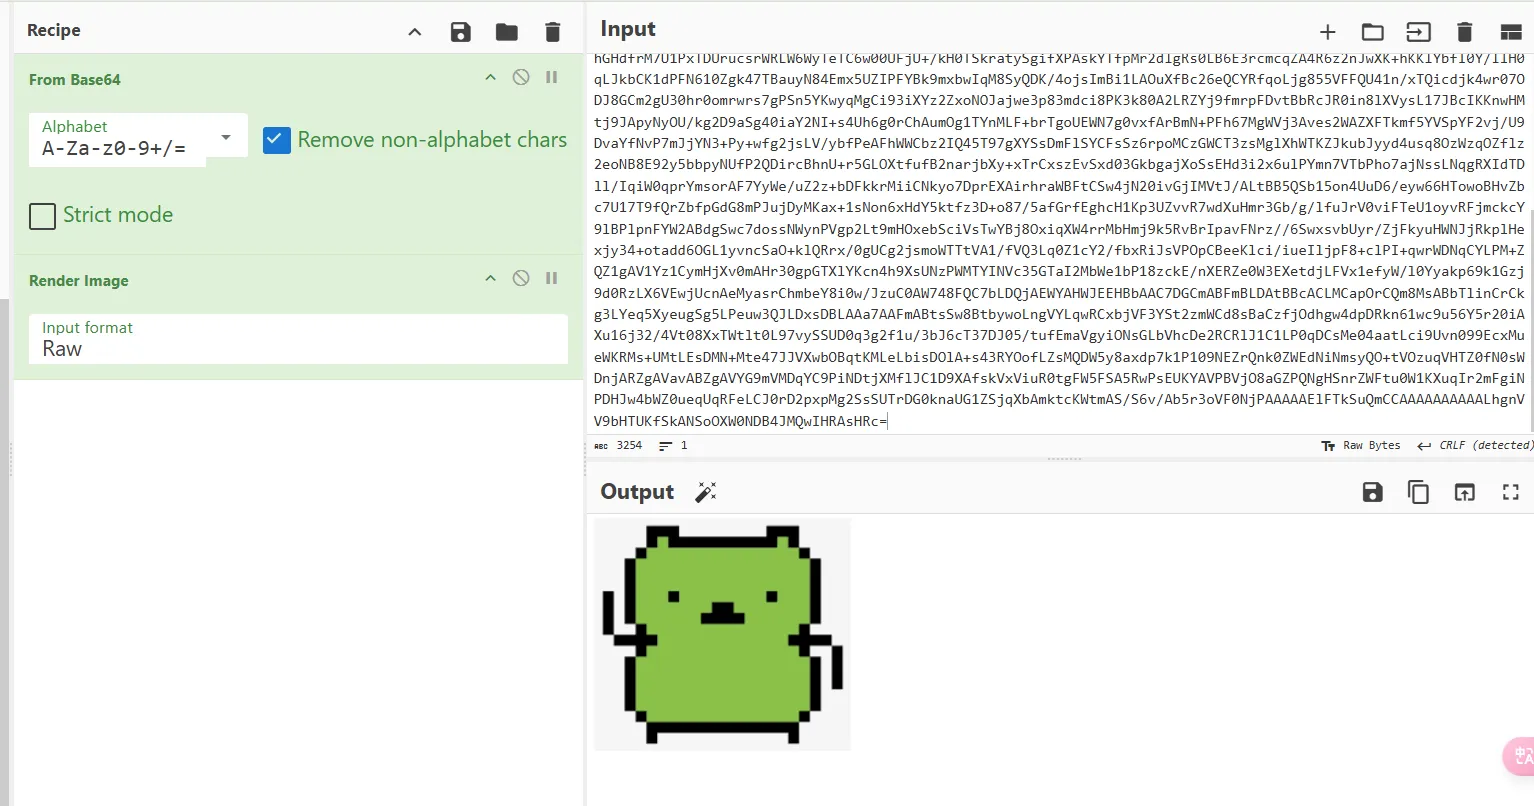
Task: Clear the recipe with the trash icon
Action: 553,32
